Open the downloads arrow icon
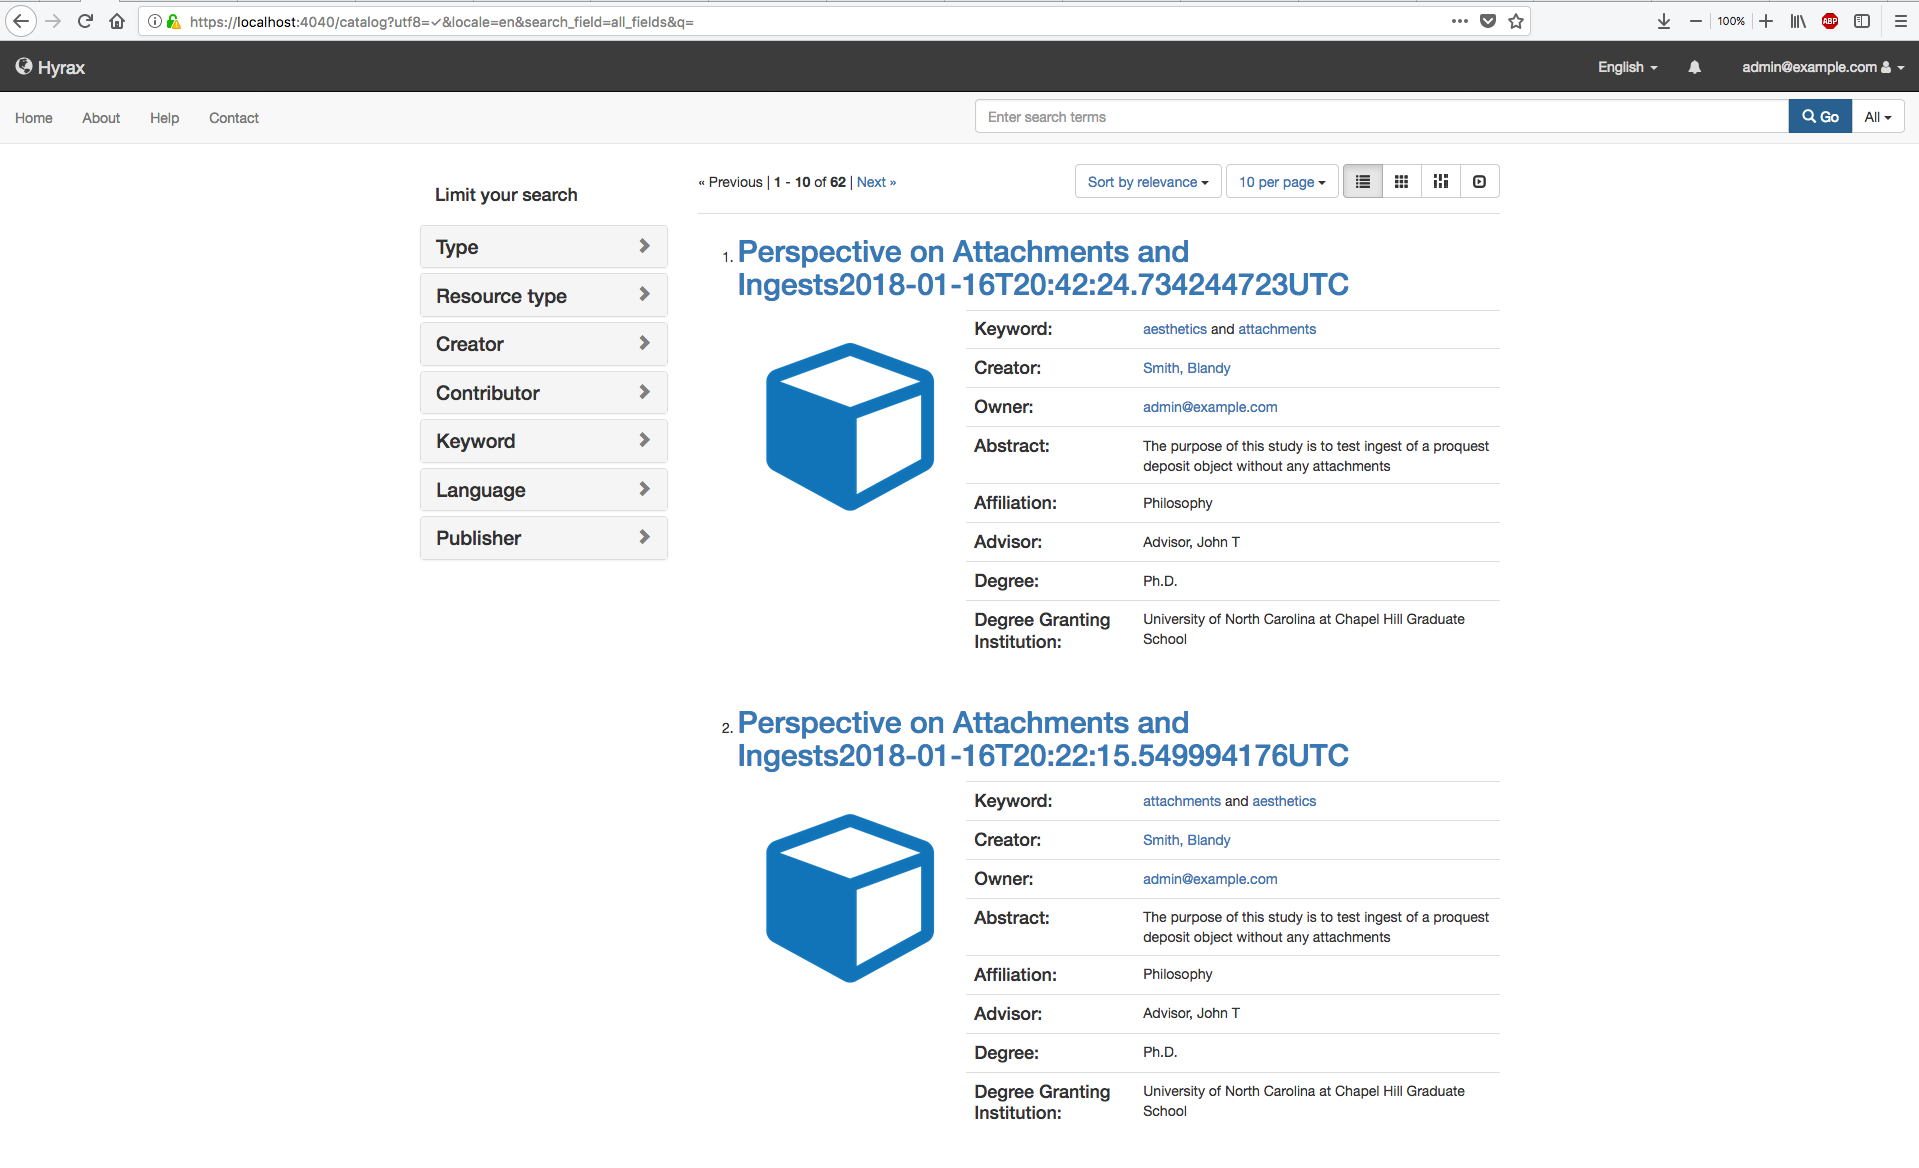The width and height of the screenshot is (1919, 1168). point(1664,21)
